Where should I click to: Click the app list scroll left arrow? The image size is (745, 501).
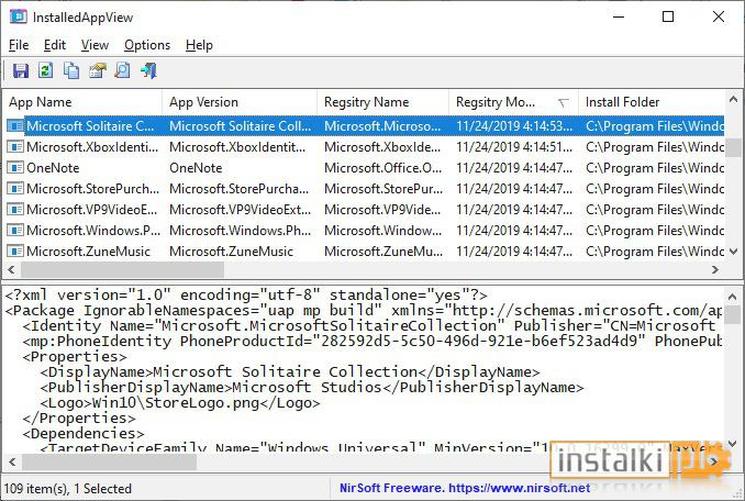coord(11,270)
